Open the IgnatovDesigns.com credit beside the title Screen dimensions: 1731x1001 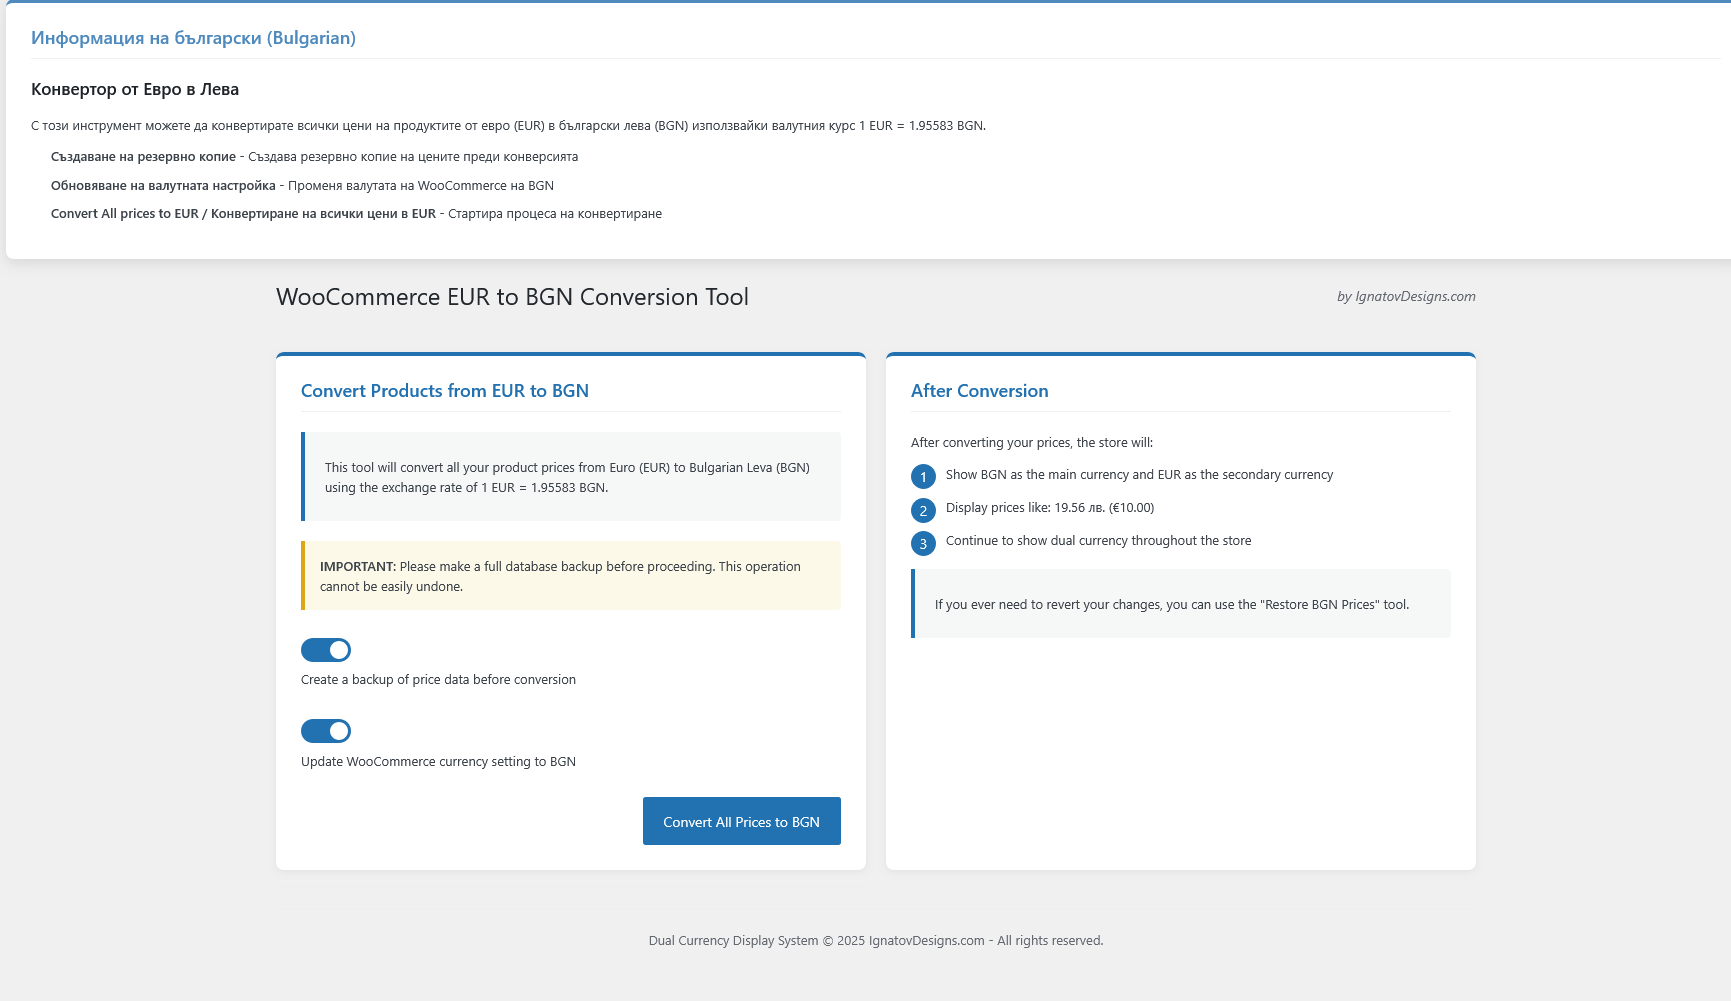(x=1406, y=297)
